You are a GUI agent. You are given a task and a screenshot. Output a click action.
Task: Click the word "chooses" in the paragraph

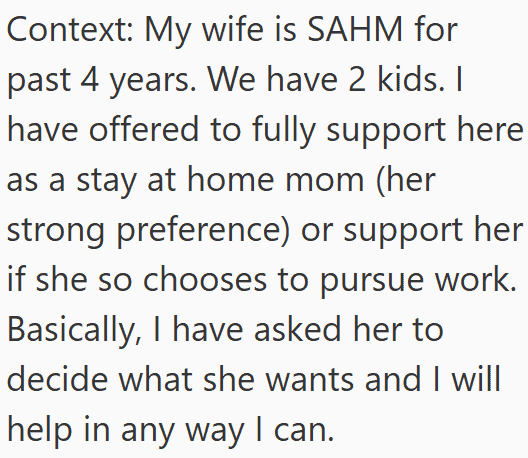(205, 280)
